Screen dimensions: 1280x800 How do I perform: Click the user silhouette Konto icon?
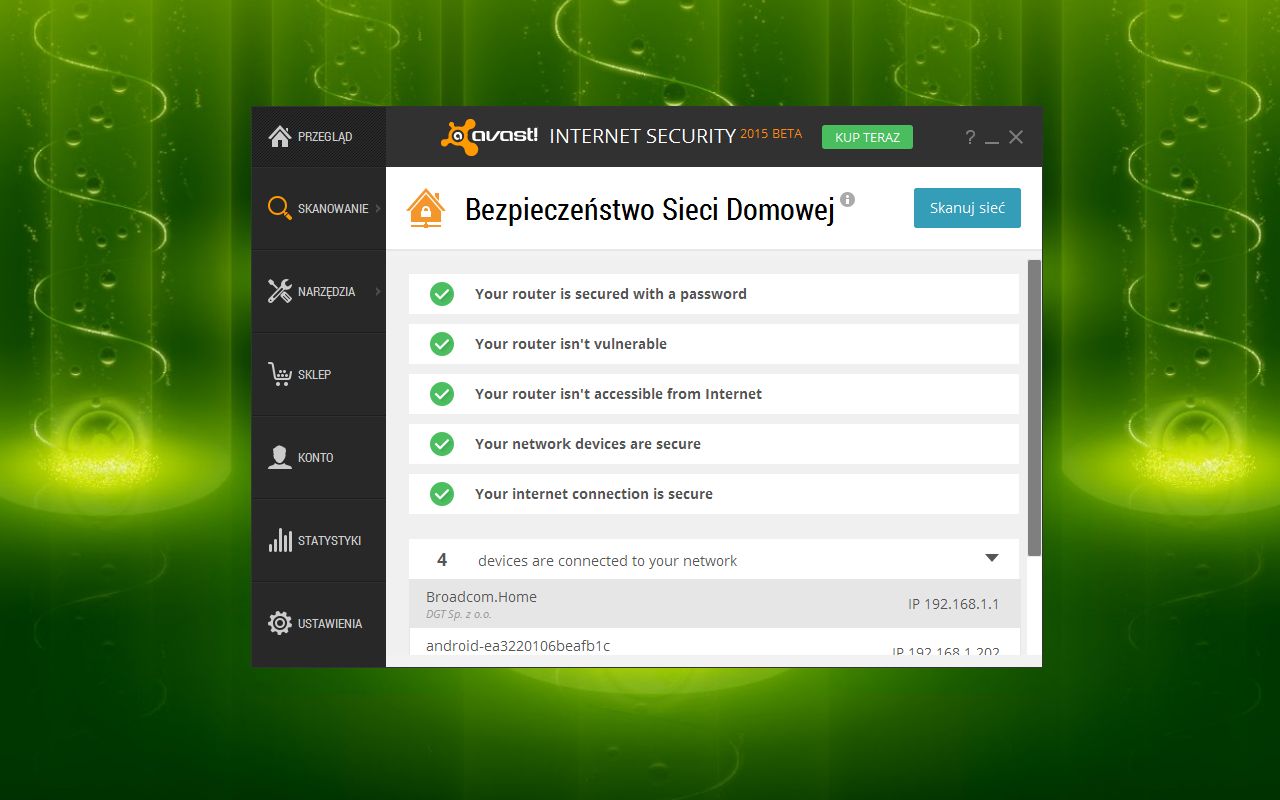pos(280,457)
